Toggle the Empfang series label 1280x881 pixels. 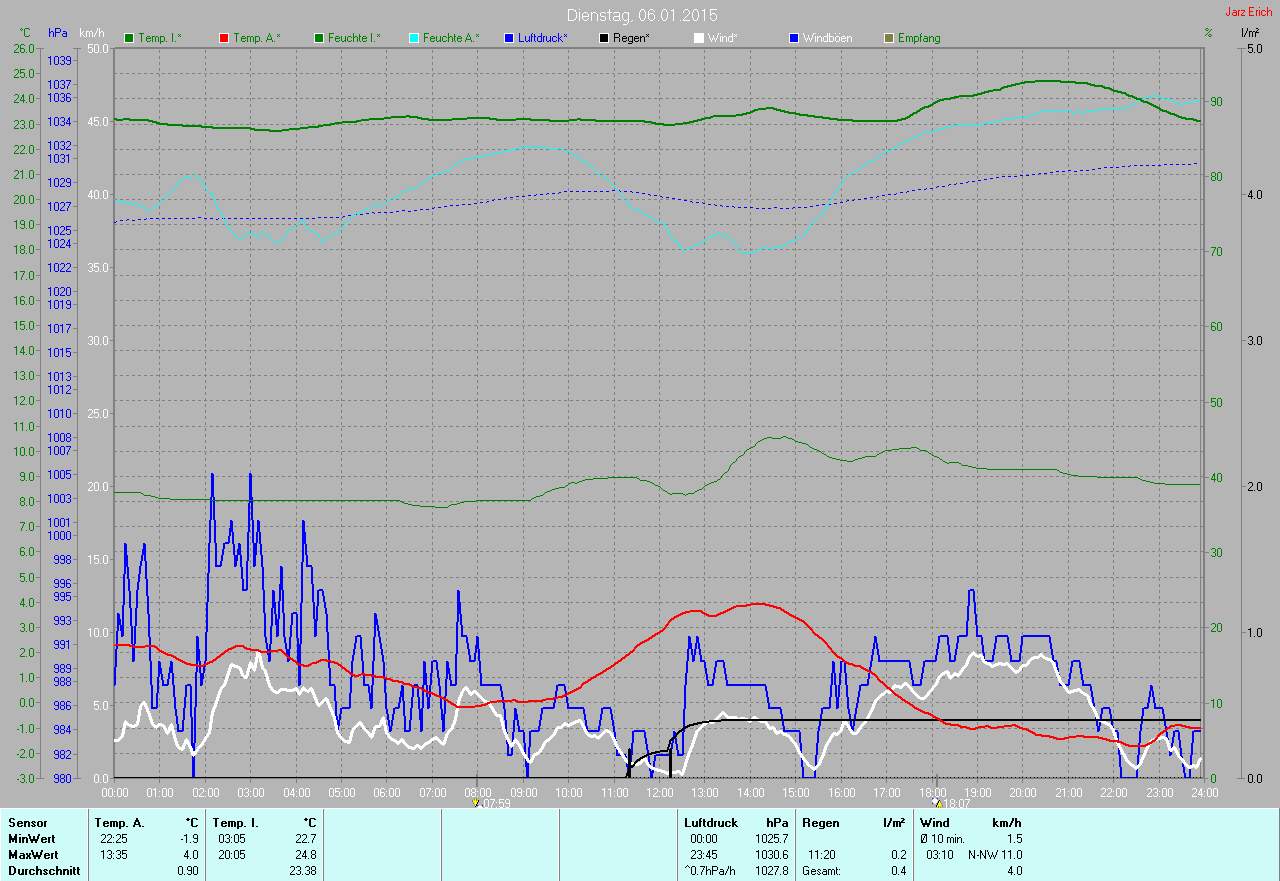tap(919, 38)
